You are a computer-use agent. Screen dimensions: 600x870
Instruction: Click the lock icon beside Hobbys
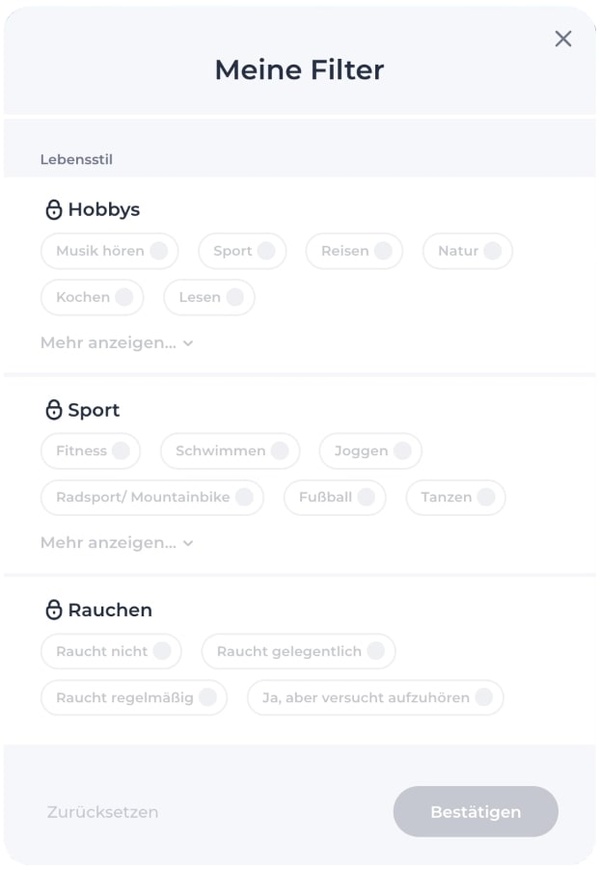coord(54,210)
